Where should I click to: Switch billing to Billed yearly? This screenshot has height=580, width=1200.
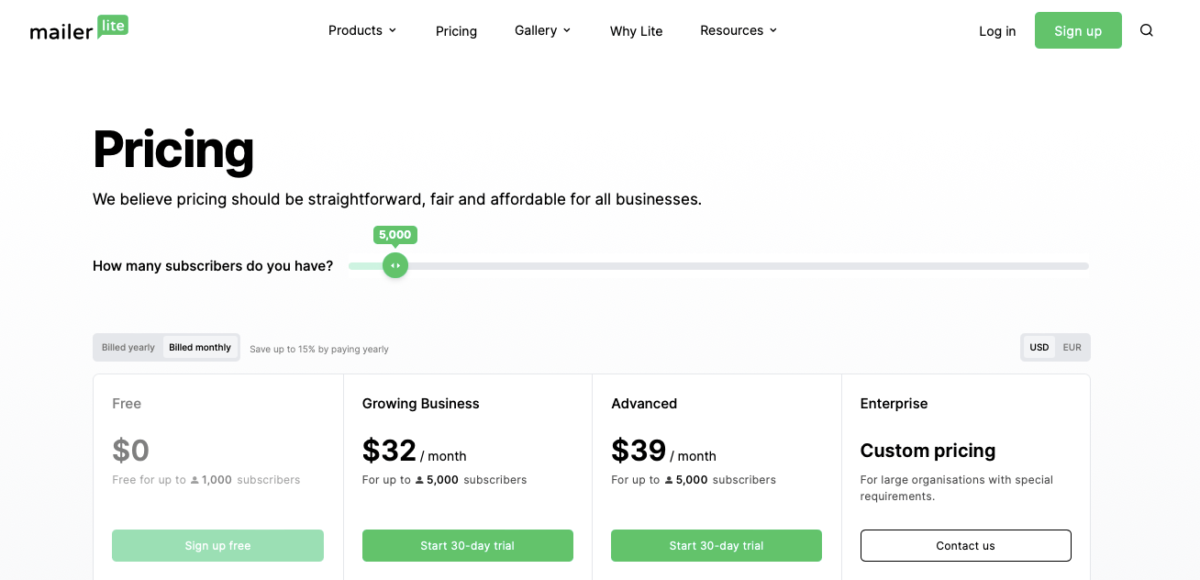pyautogui.click(x=127, y=347)
